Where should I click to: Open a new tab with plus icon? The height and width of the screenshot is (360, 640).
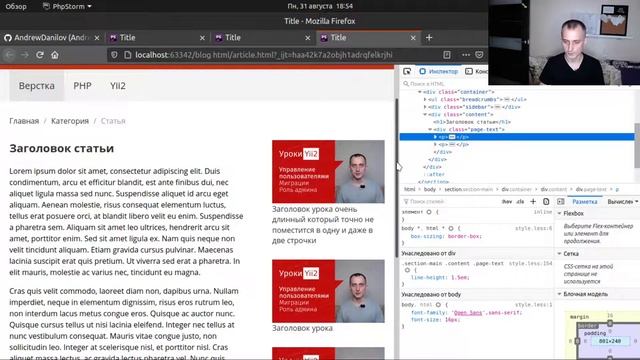pyautogui.click(x=429, y=38)
